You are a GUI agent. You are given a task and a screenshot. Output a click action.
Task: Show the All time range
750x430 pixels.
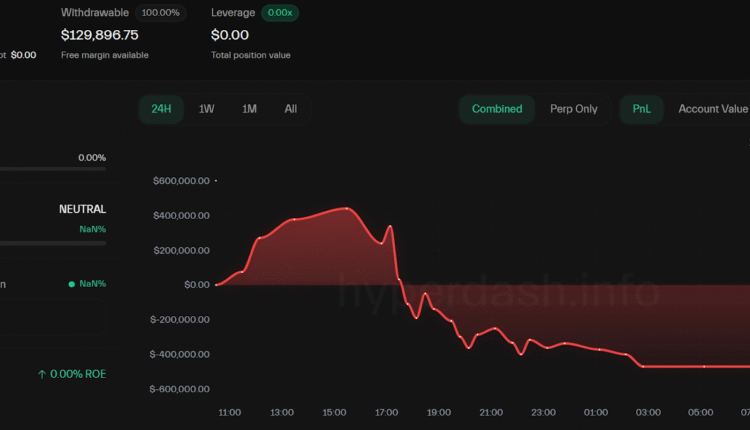290,109
